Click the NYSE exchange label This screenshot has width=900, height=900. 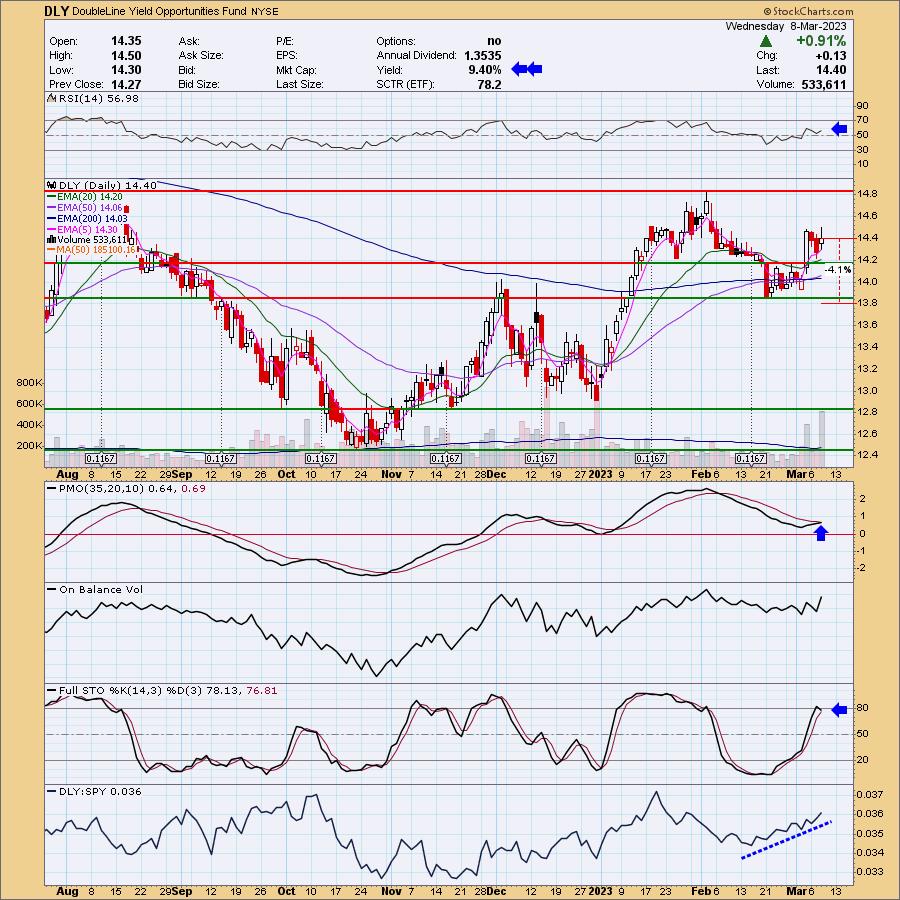click(x=265, y=11)
